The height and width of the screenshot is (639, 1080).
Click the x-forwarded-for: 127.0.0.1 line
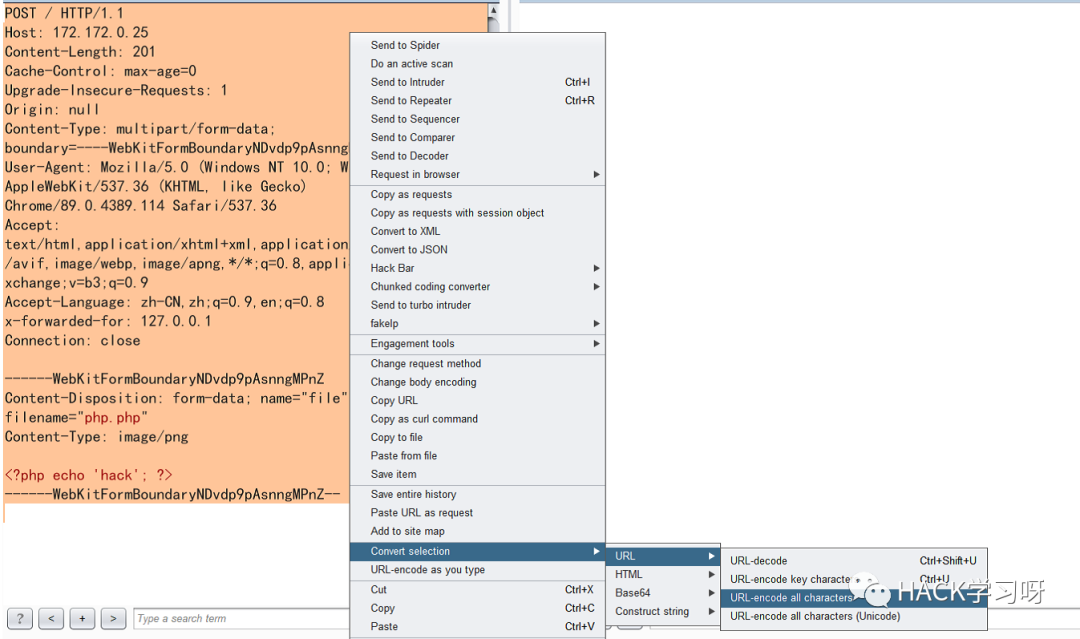coord(108,322)
